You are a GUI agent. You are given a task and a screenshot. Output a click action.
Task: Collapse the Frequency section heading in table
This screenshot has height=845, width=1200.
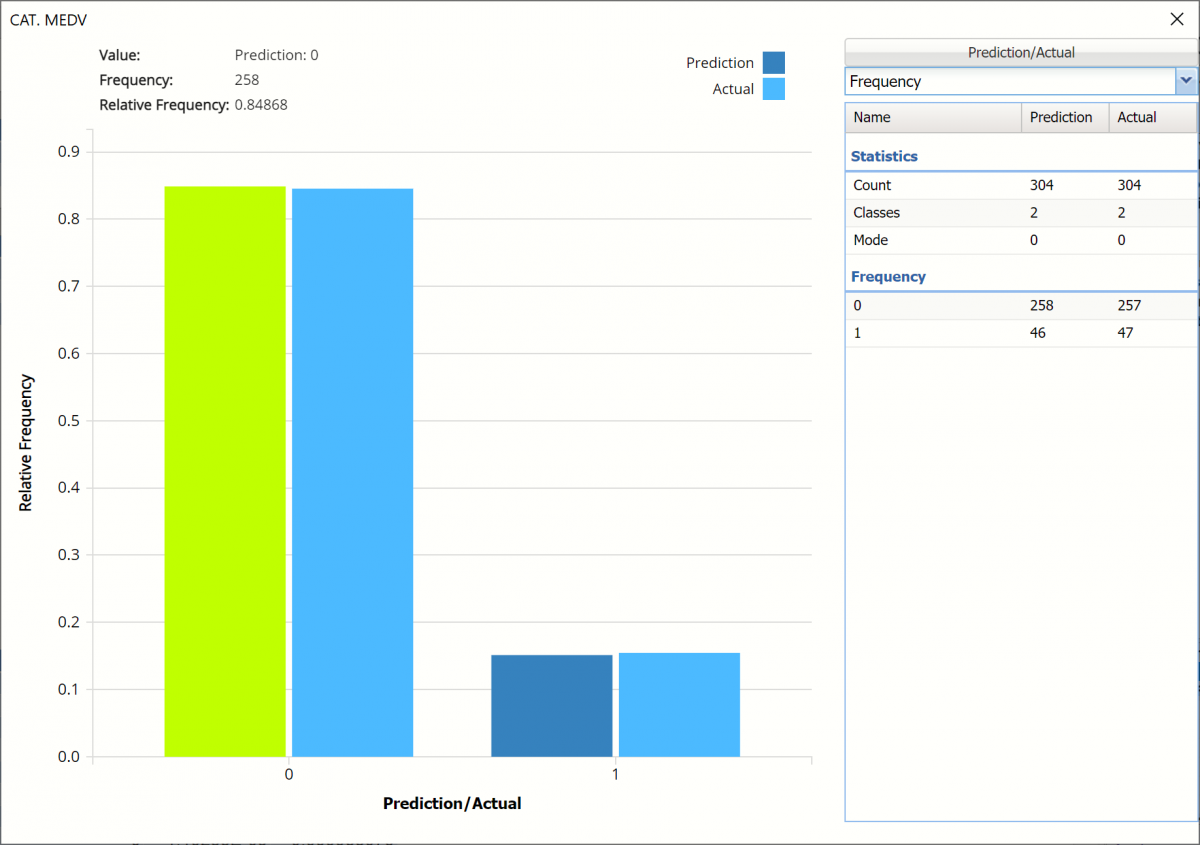click(888, 276)
